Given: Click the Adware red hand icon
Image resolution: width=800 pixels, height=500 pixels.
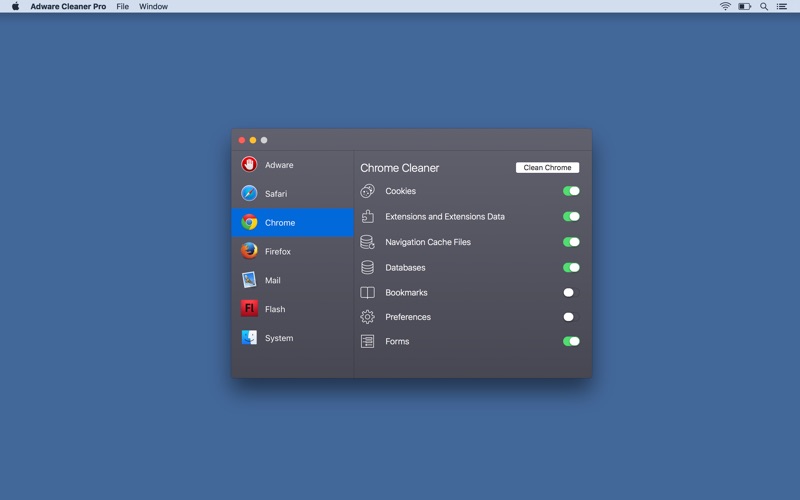Looking at the screenshot, I should (249, 164).
